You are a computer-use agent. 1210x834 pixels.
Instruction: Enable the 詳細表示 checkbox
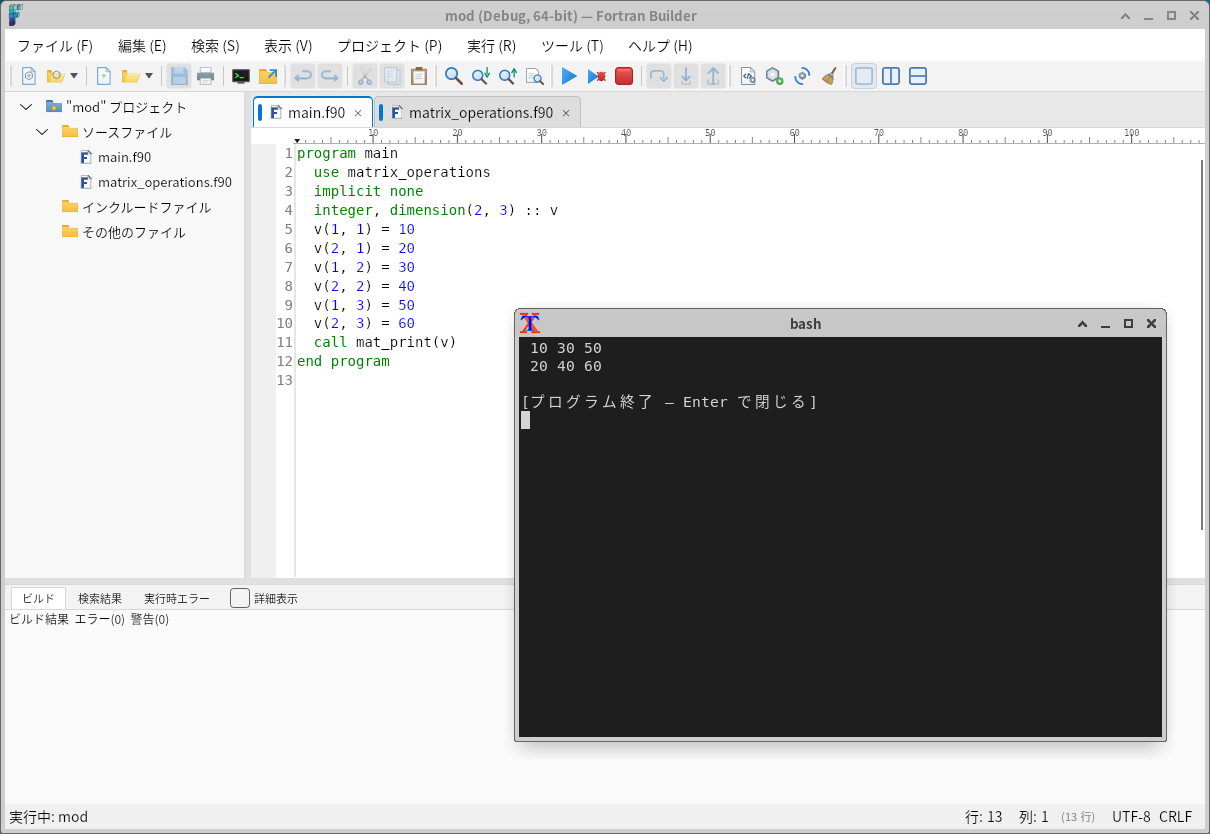(240, 598)
